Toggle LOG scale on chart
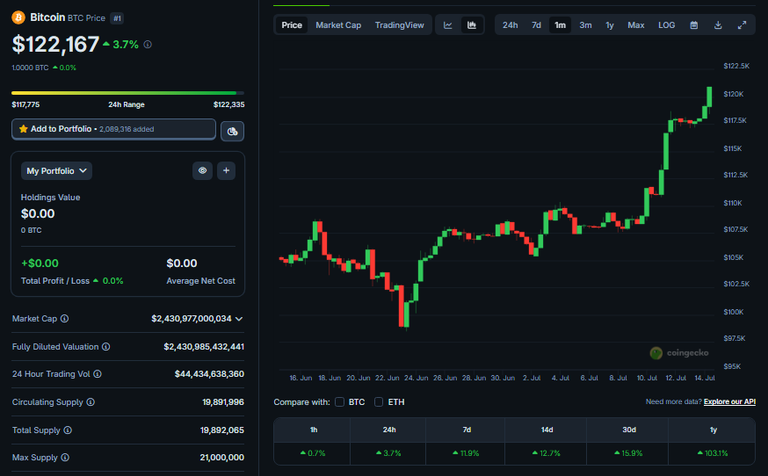Screen dimensions: 768x476 (667, 25)
